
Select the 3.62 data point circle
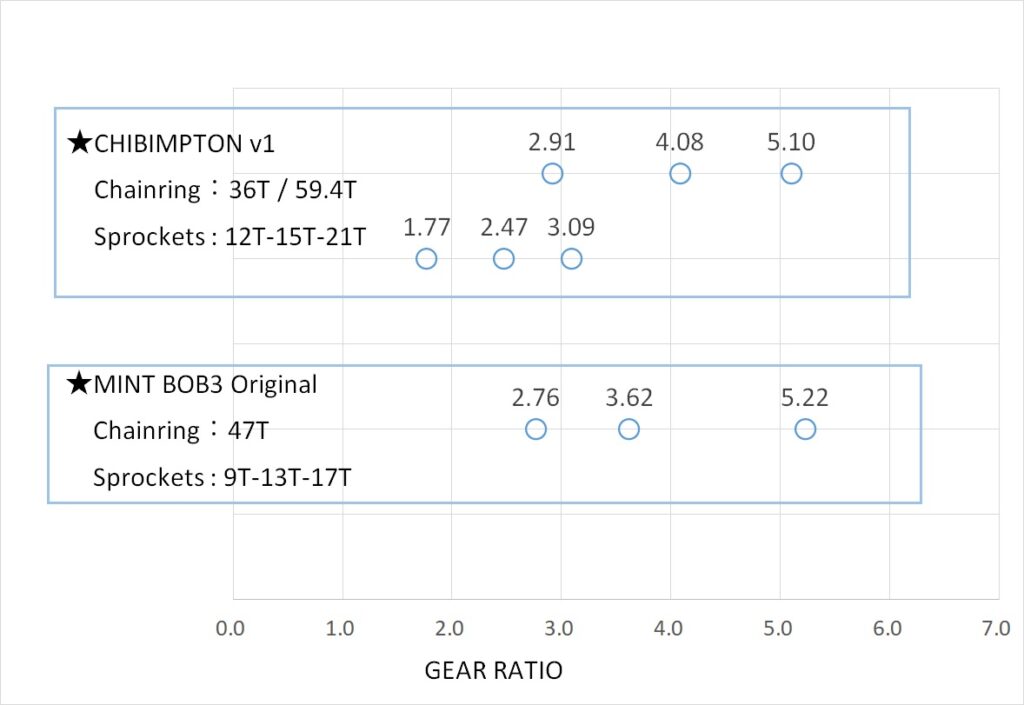[x=629, y=429]
